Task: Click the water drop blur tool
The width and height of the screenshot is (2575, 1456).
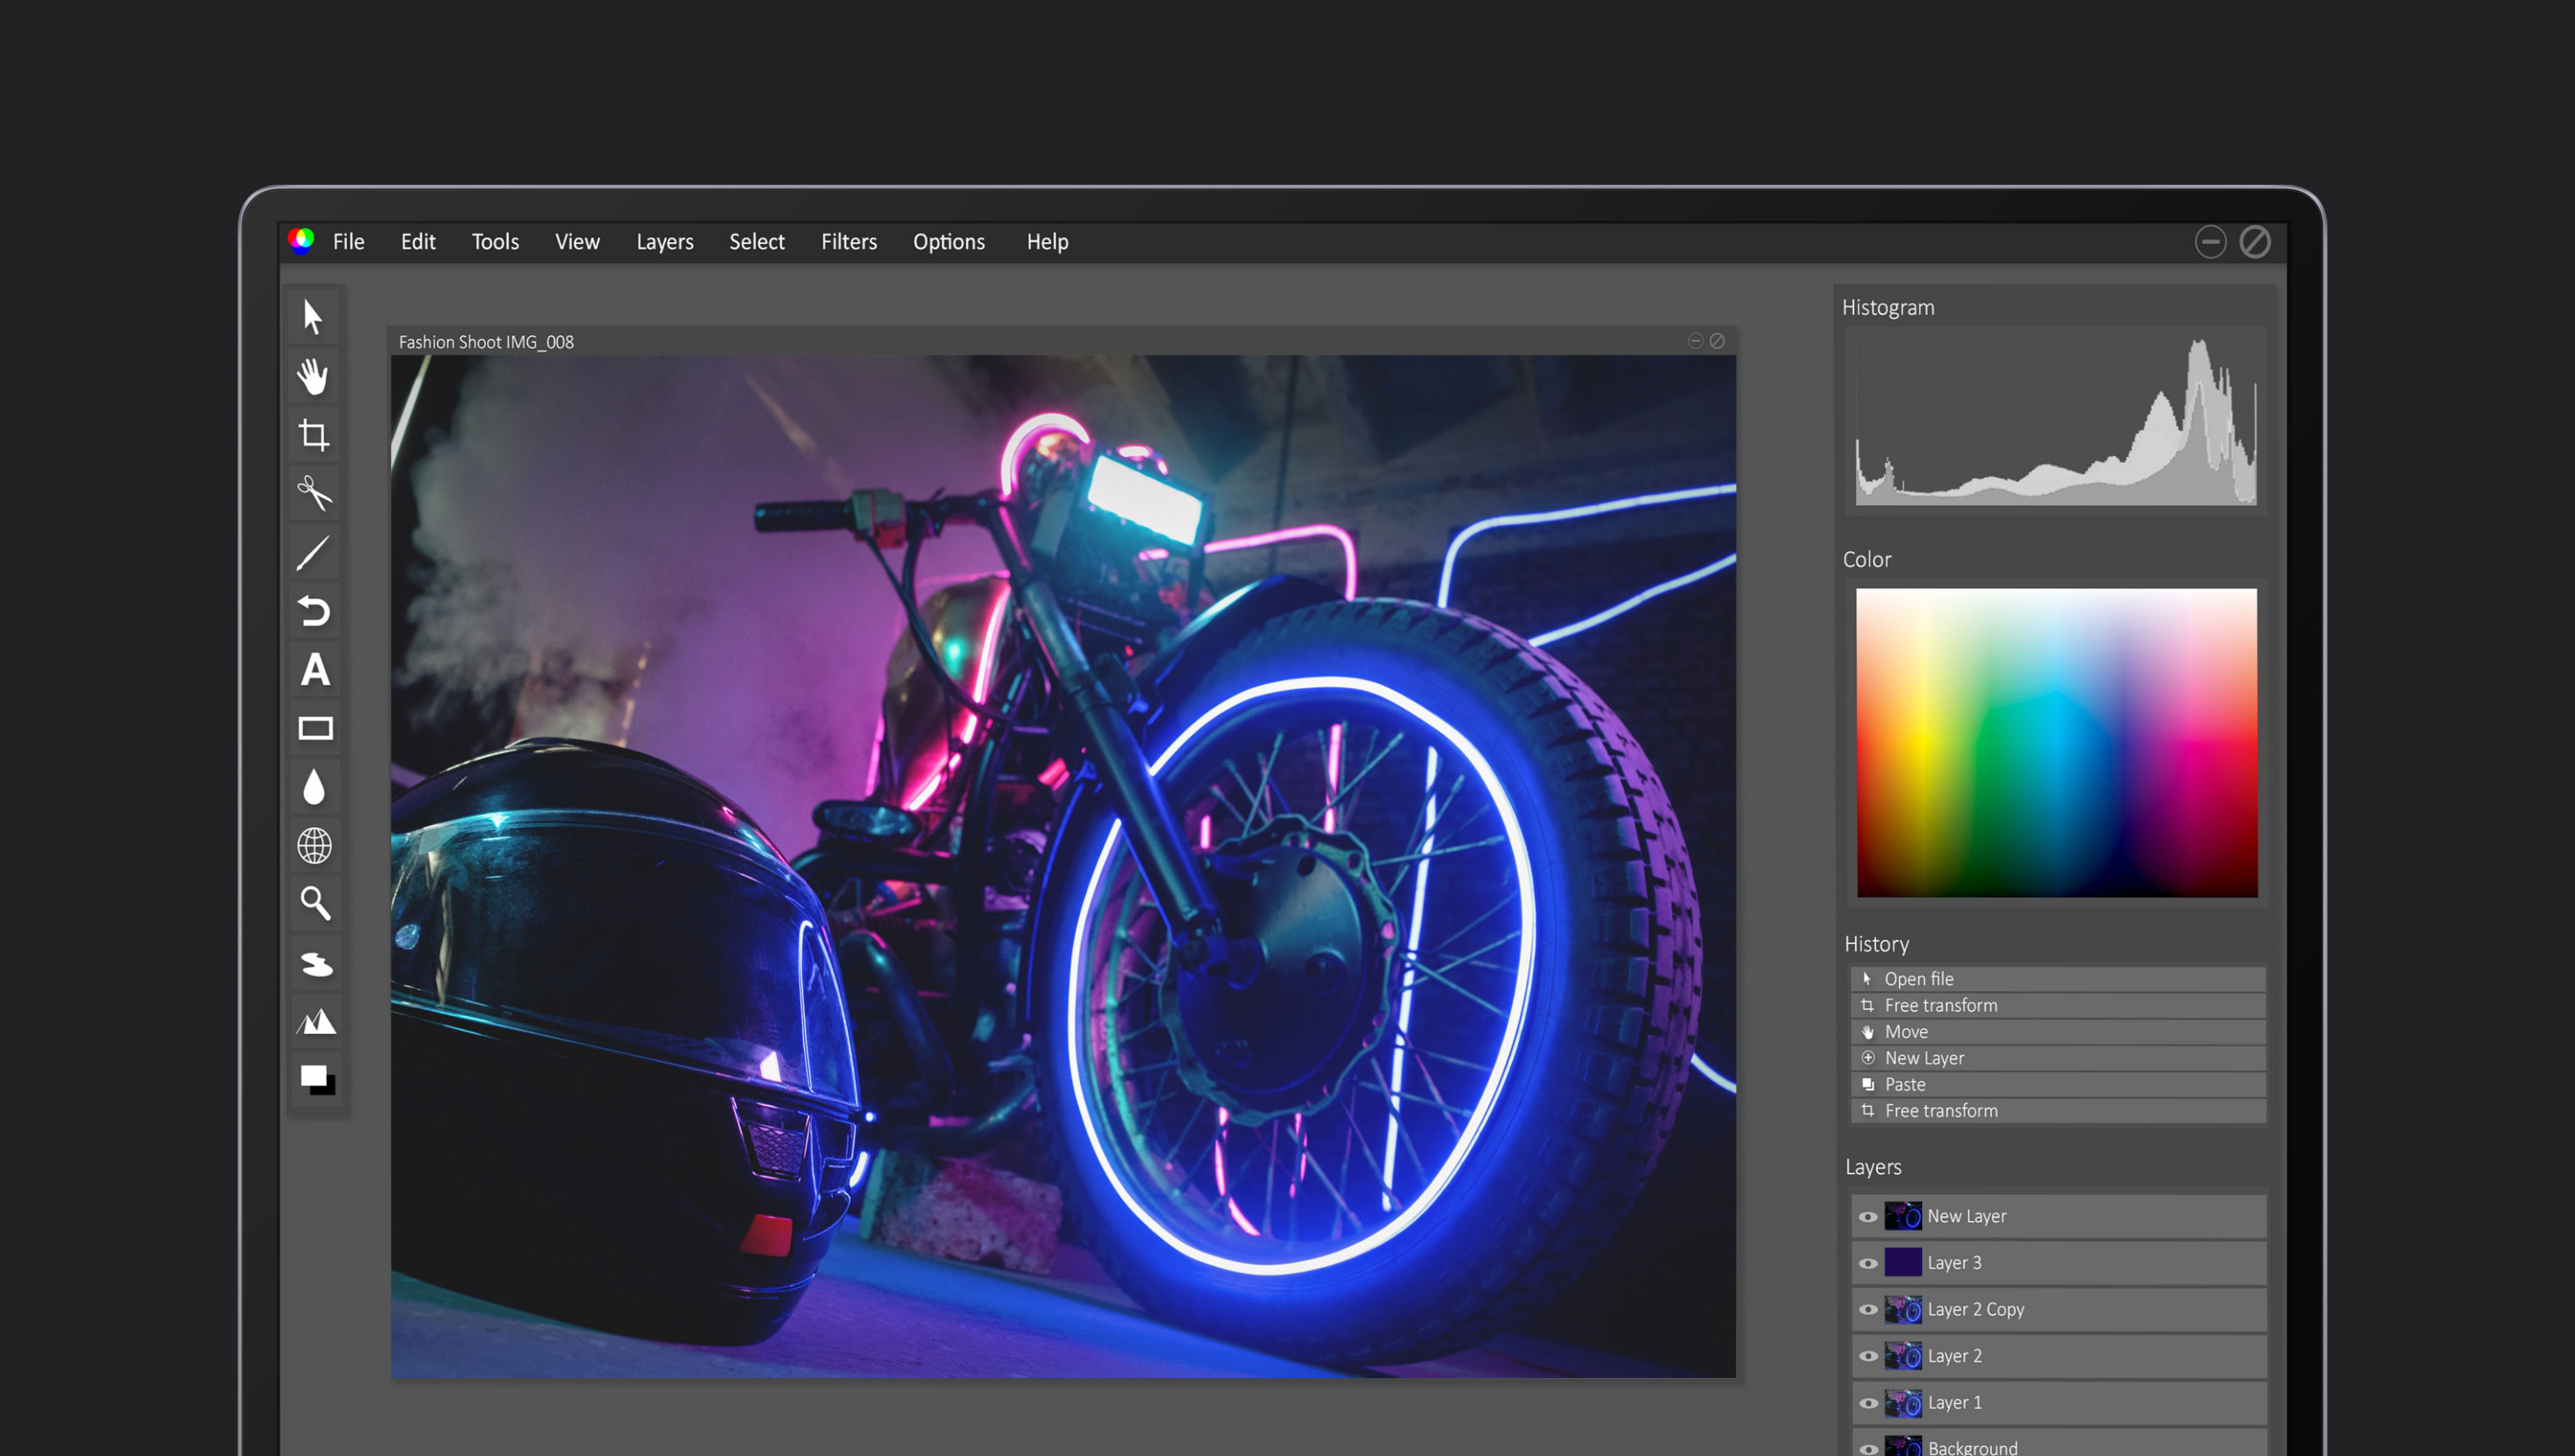Action: click(x=314, y=787)
